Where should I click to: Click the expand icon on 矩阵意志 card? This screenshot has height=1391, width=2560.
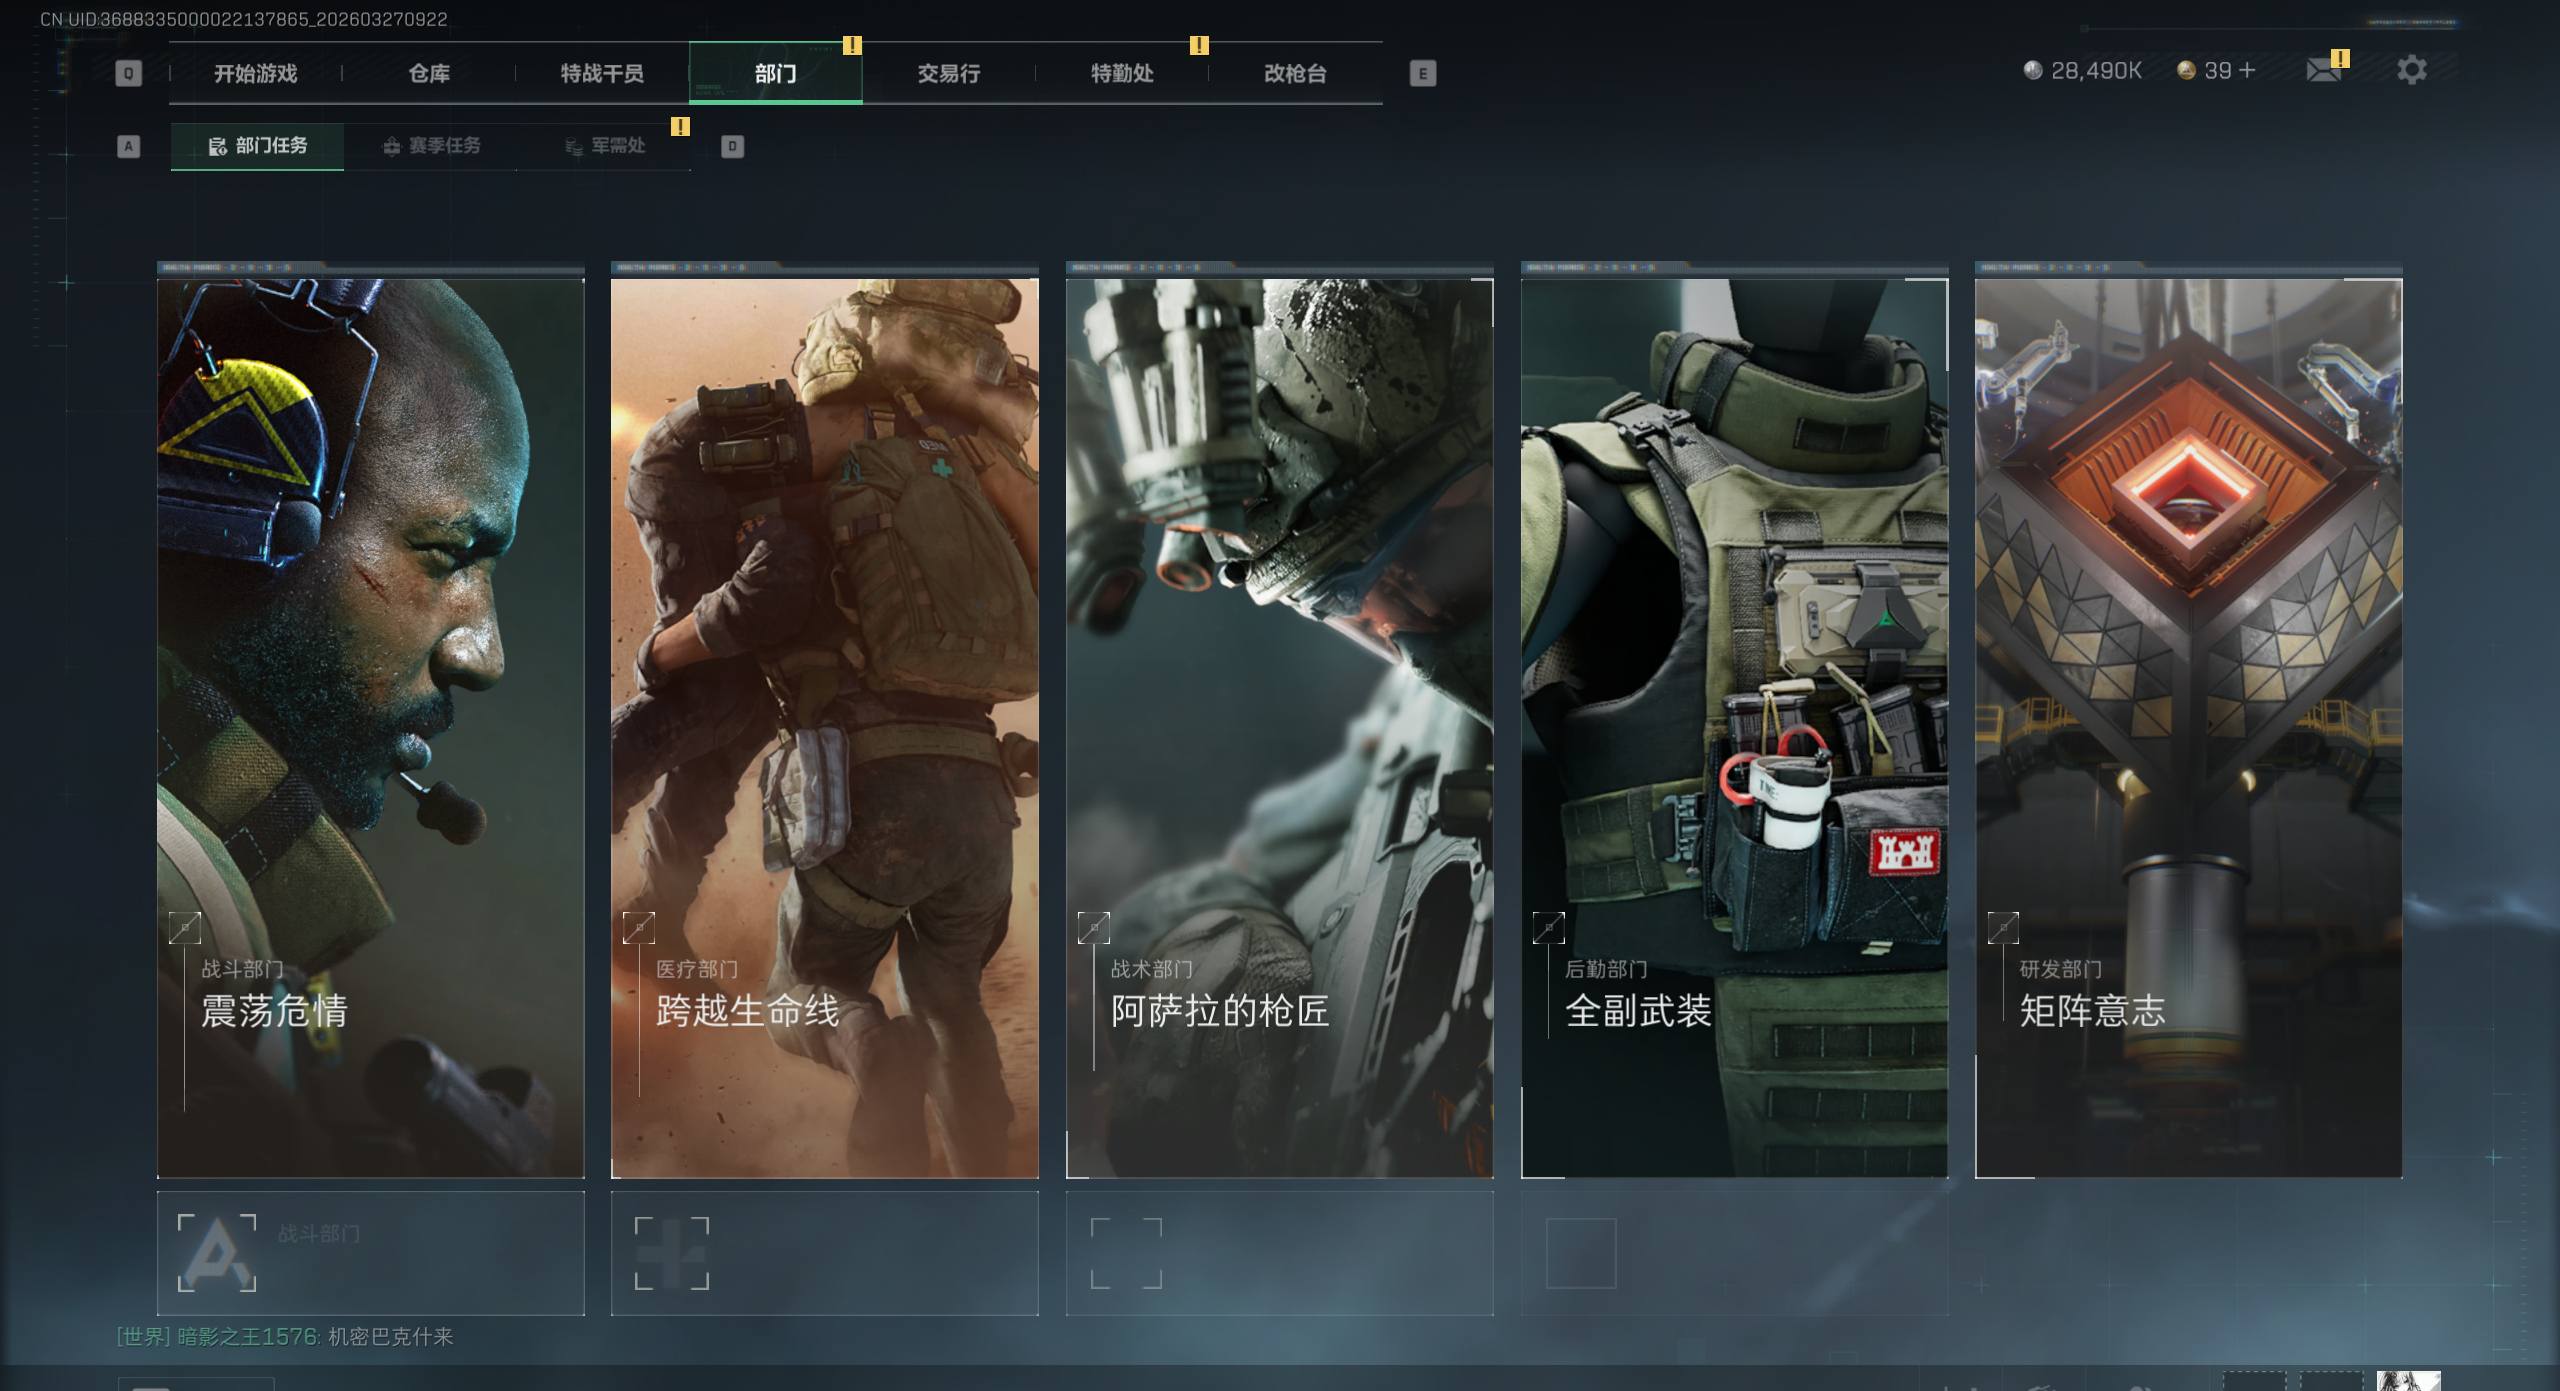pos(2003,928)
